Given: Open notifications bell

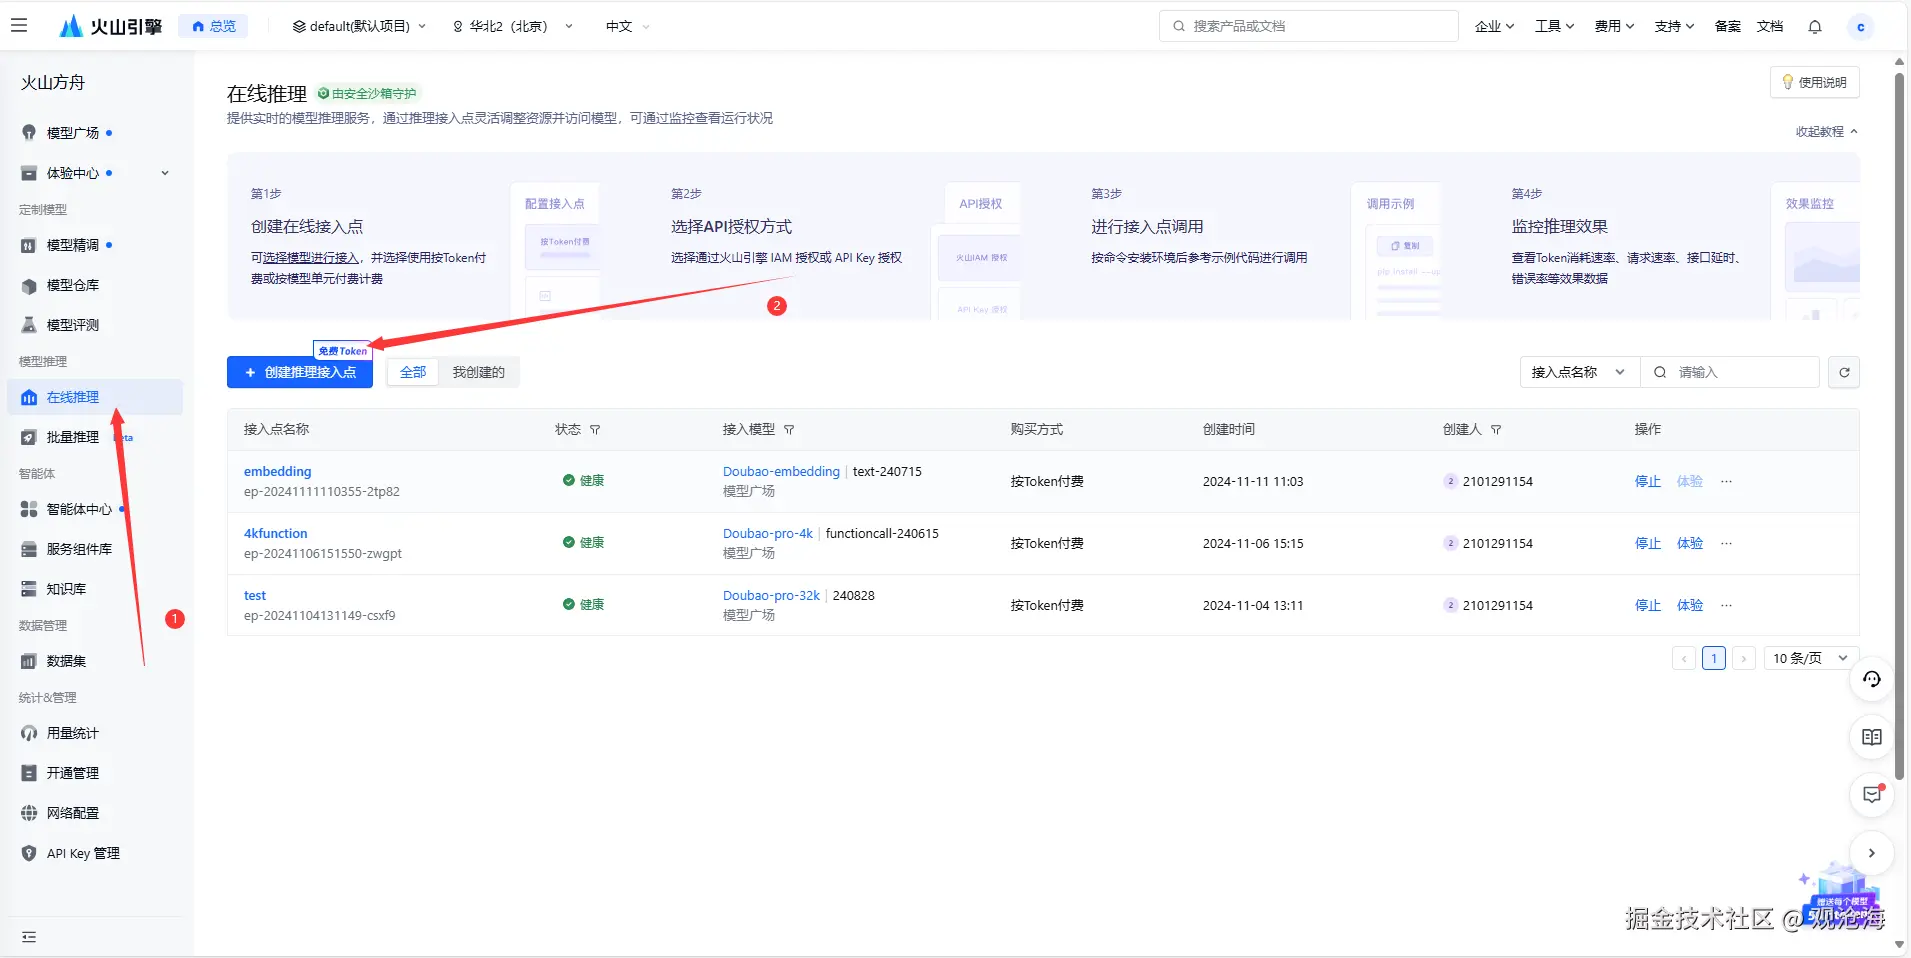Looking at the screenshot, I should coord(1815,27).
